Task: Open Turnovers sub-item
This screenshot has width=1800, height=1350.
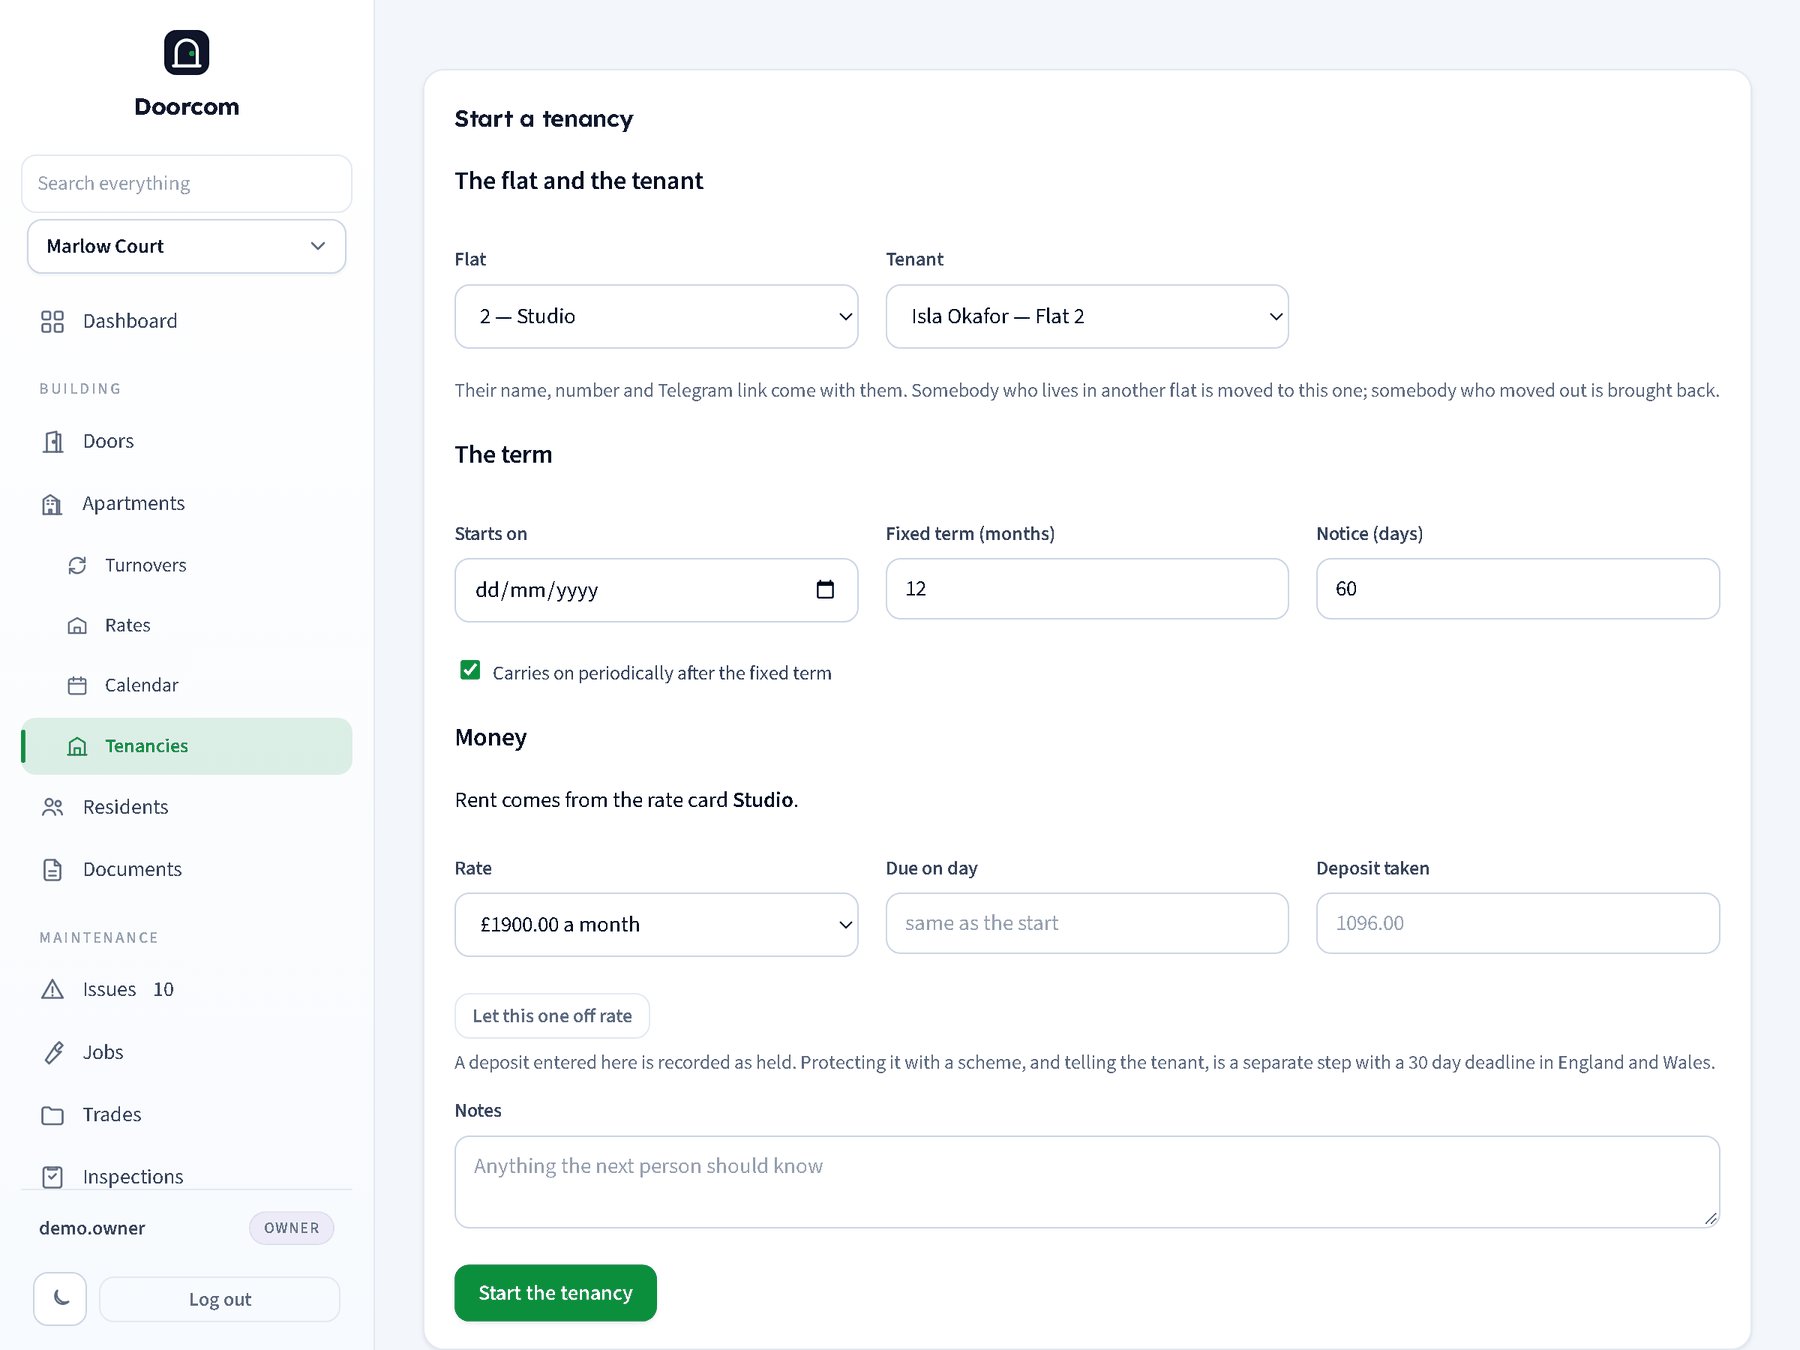Action: [x=186, y=565]
